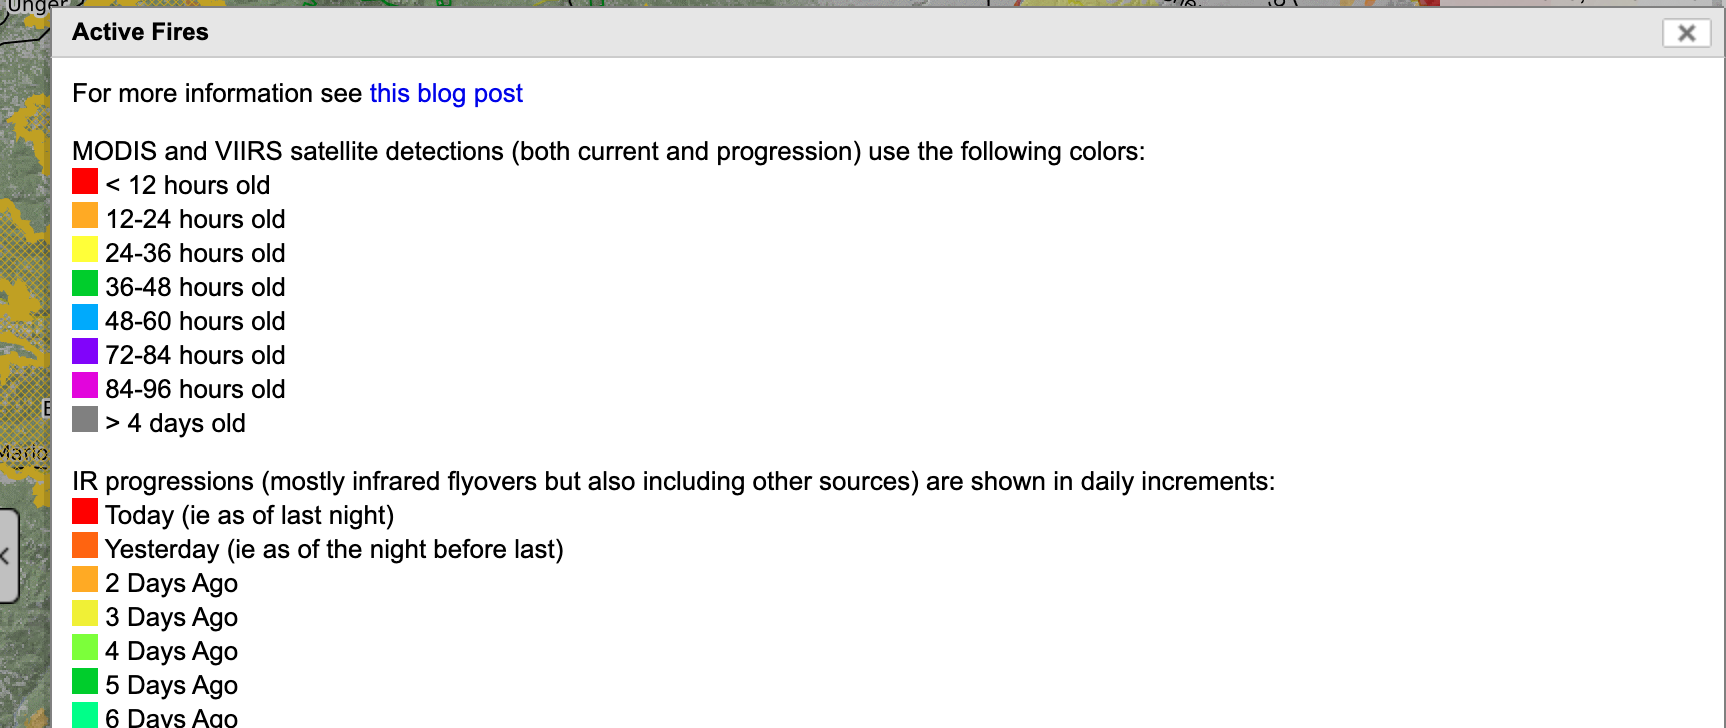Click the red < 12 hours old swatch
The width and height of the screenshot is (1726, 728).
click(85, 181)
